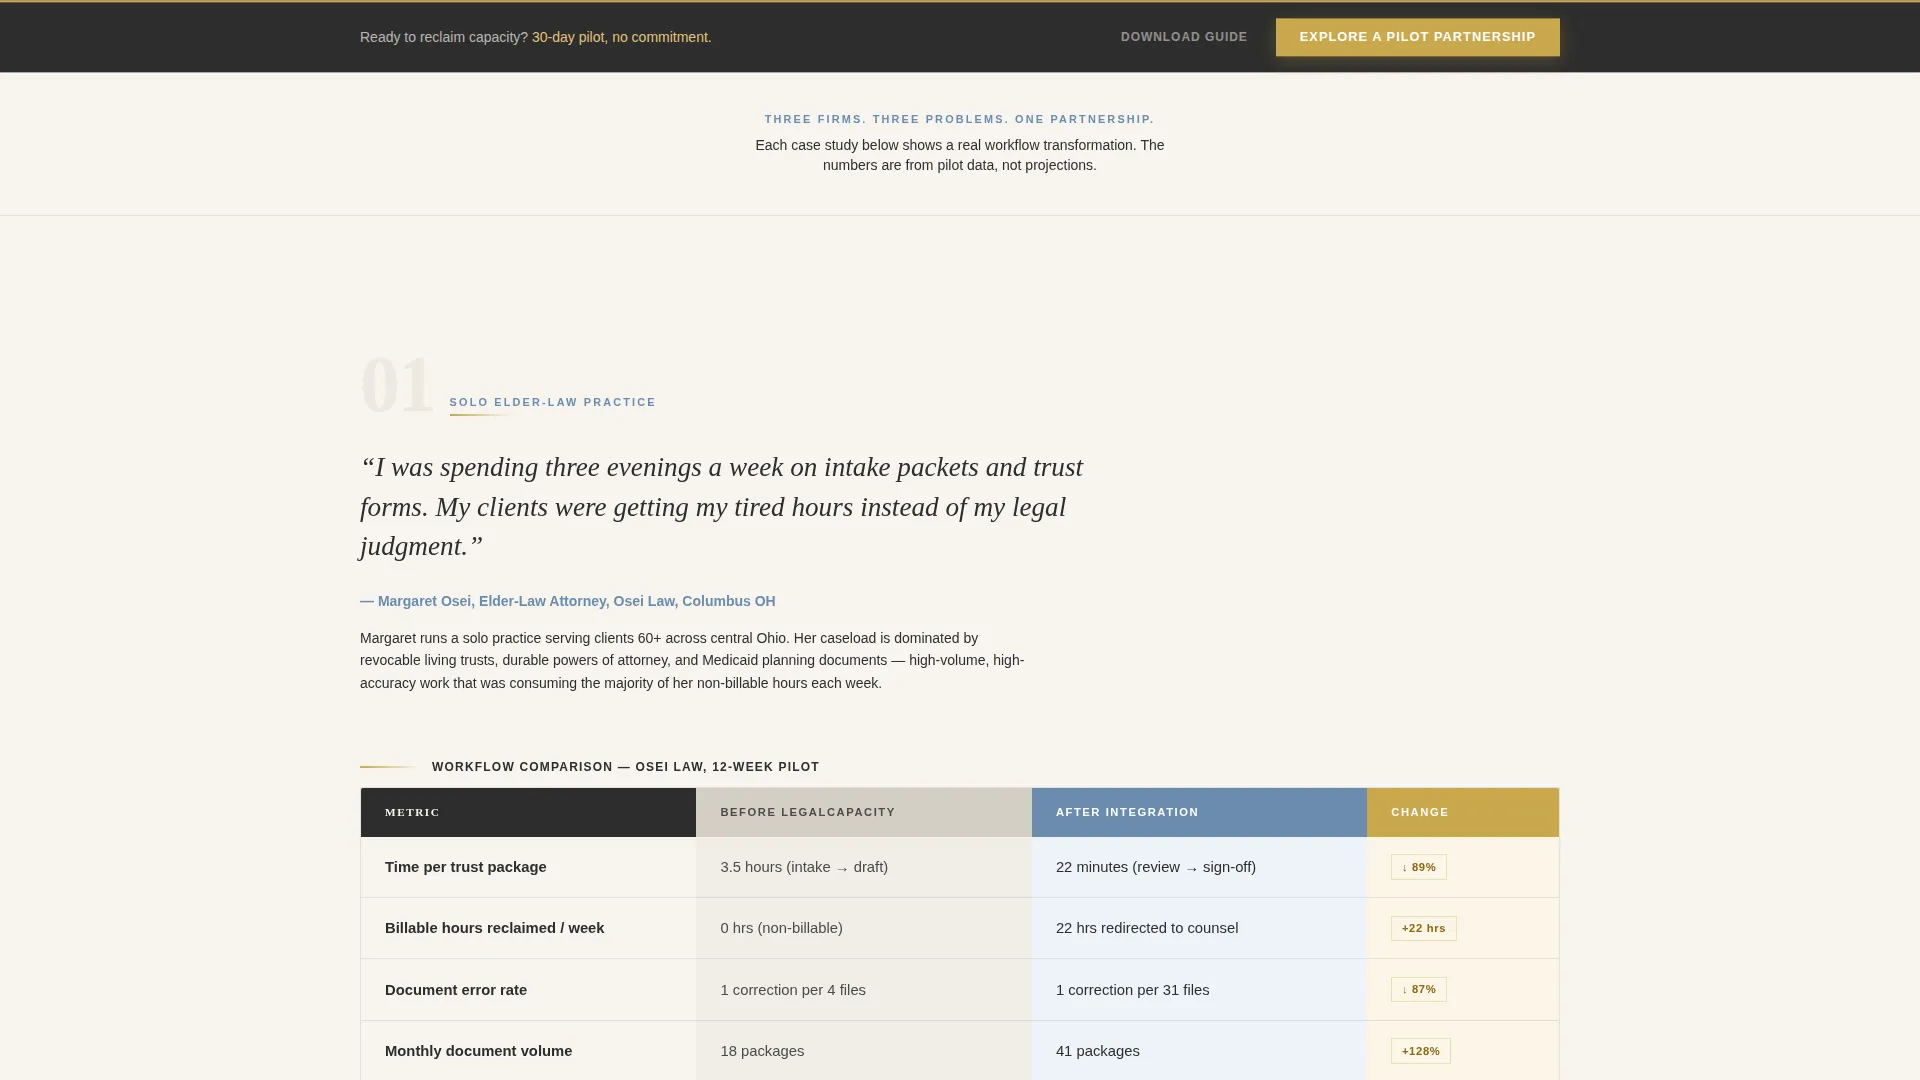Screen dimensions: 1920x1080
Task: Click the '3.5 hours (intake → draft)' cell
Action: (x=863, y=867)
